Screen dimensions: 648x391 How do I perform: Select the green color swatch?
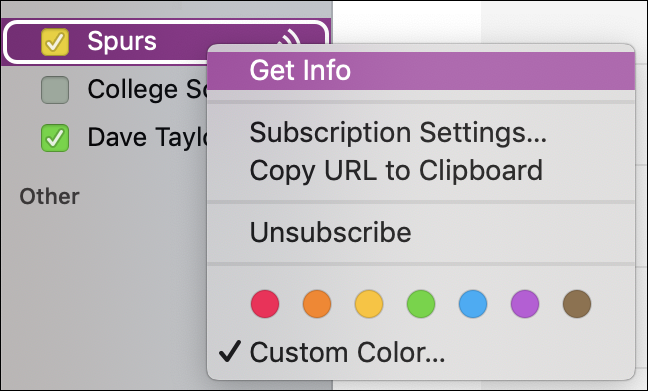tap(421, 304)
